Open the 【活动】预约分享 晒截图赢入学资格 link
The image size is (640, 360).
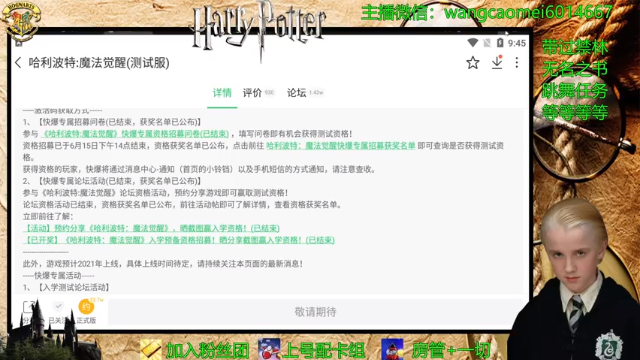pyautogui.click(x=151, y=228)
